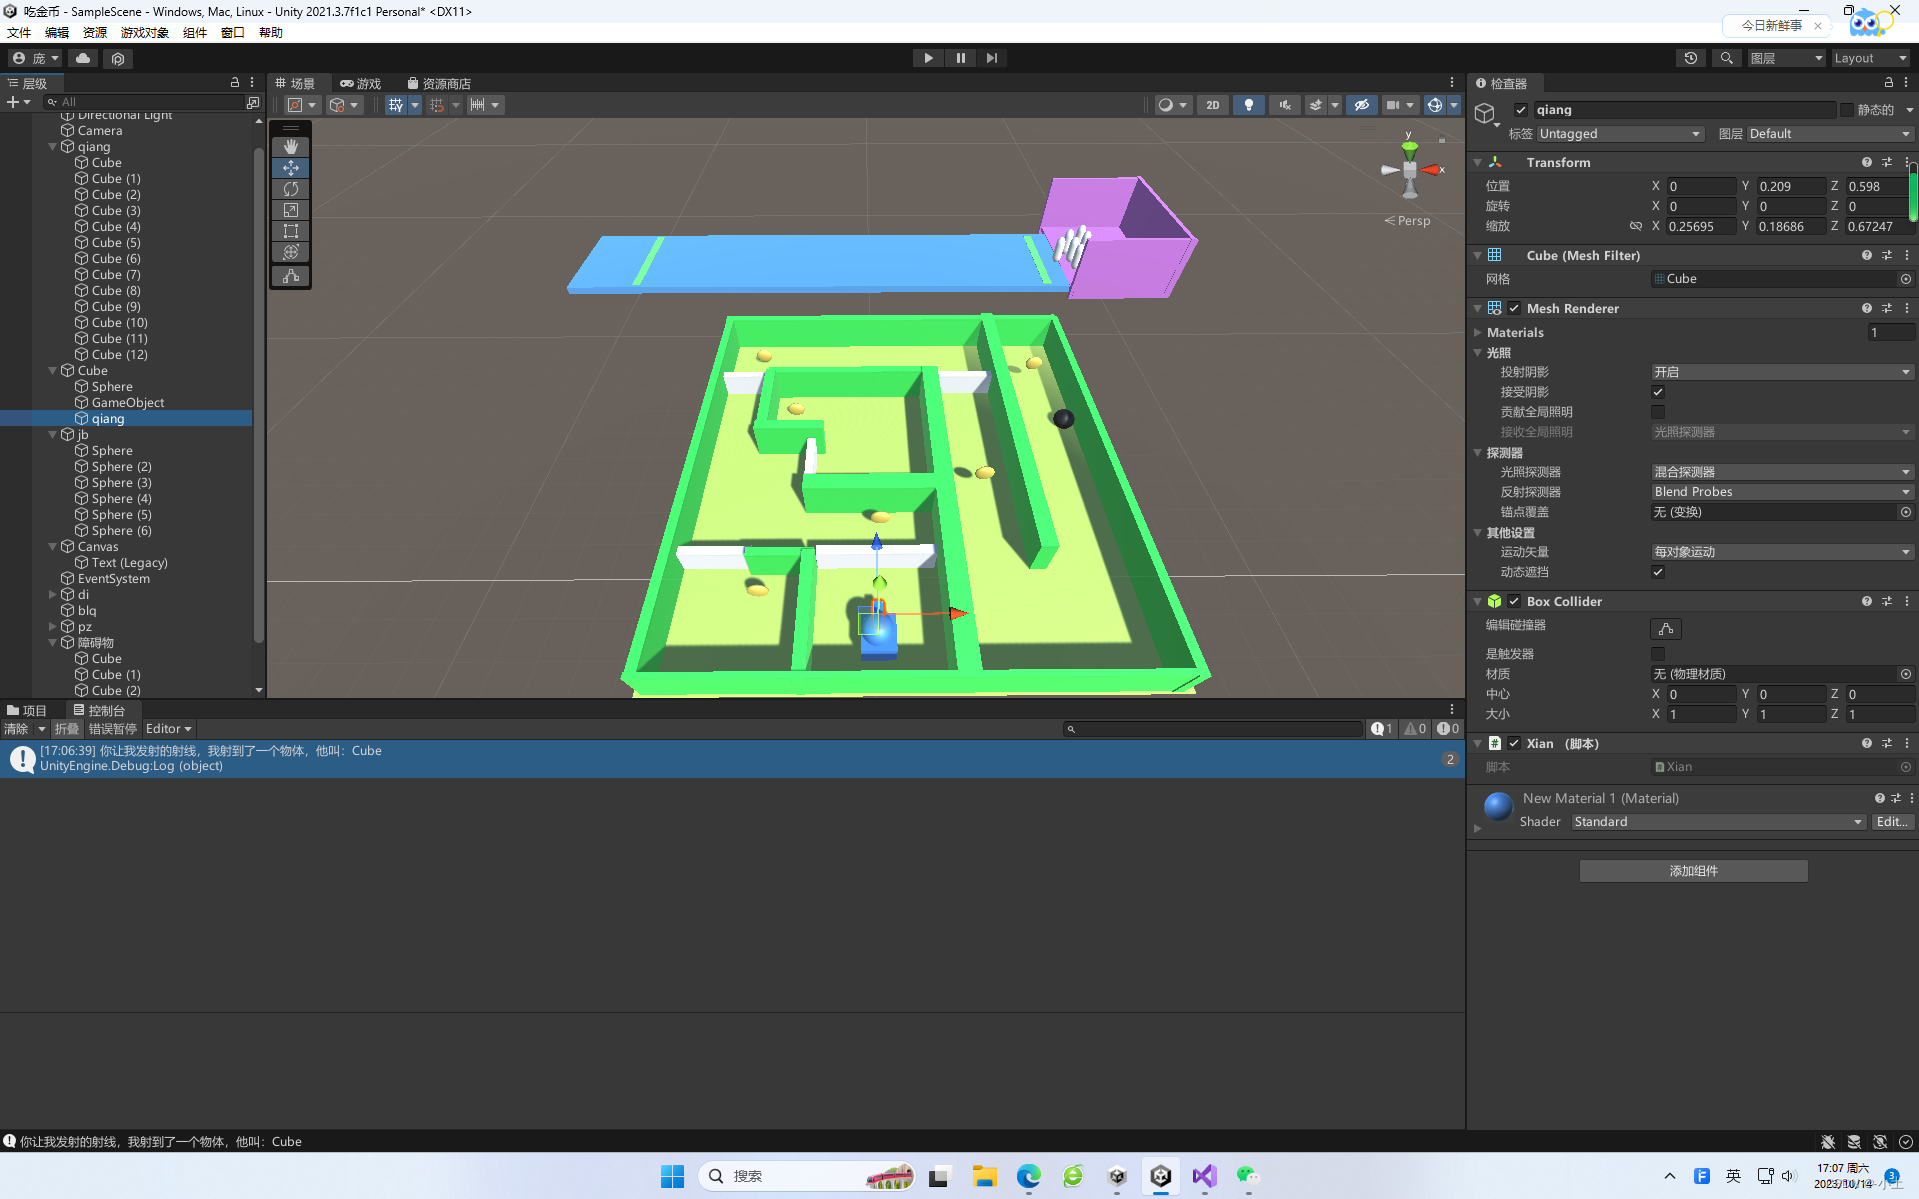This screenshot has height=1199, width=1919.
Task: Click the Step frame button
Action: click(991, 58)
